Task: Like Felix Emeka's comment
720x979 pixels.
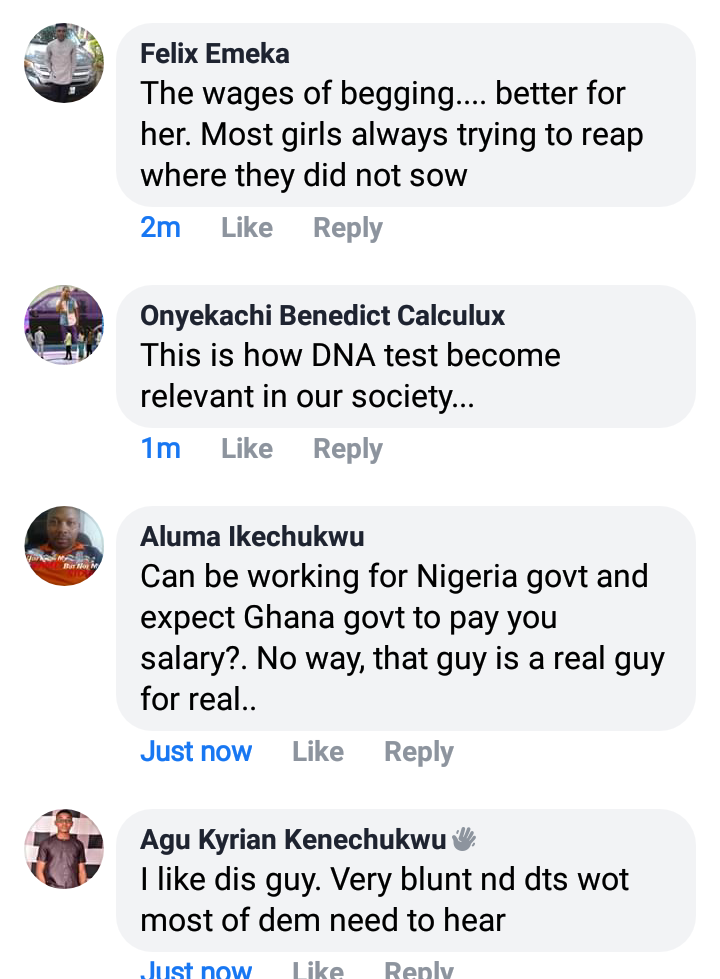Action: [x=247, y=228]
